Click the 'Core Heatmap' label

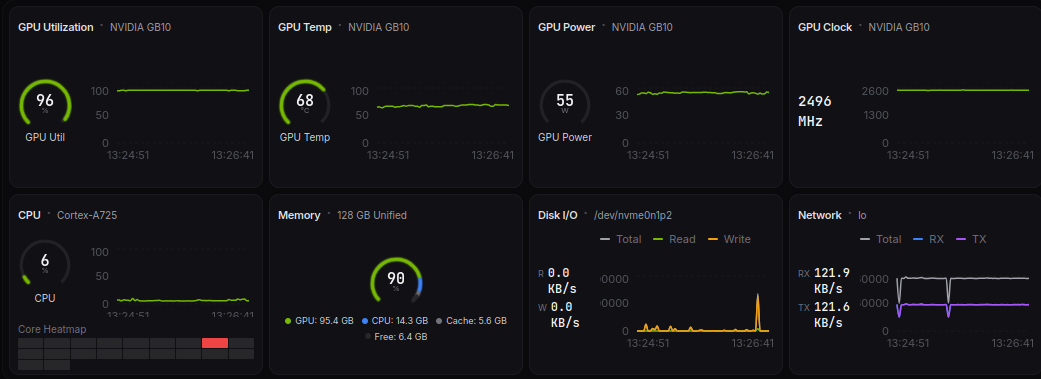tap(52, 329)
